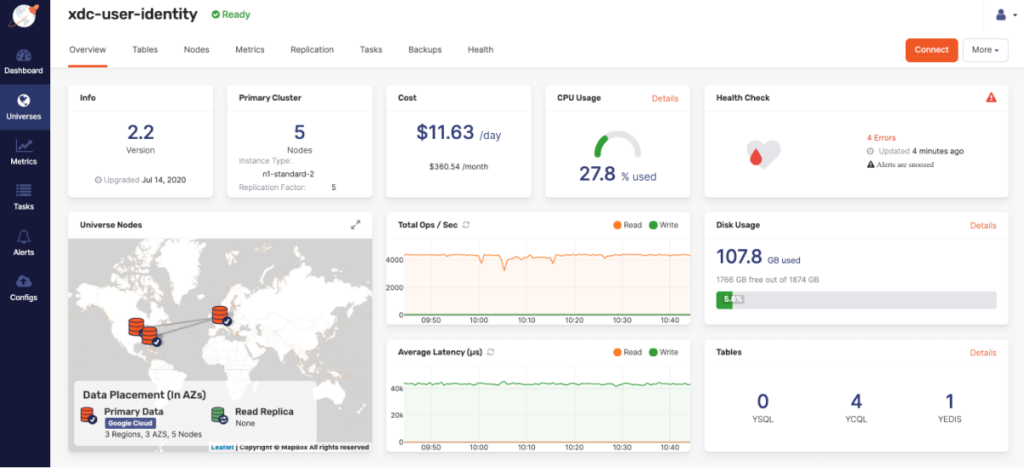Viewport: 1024px width, 468px height.
Task: Click the YSQL table count 0
Action: tap(763, 401)
